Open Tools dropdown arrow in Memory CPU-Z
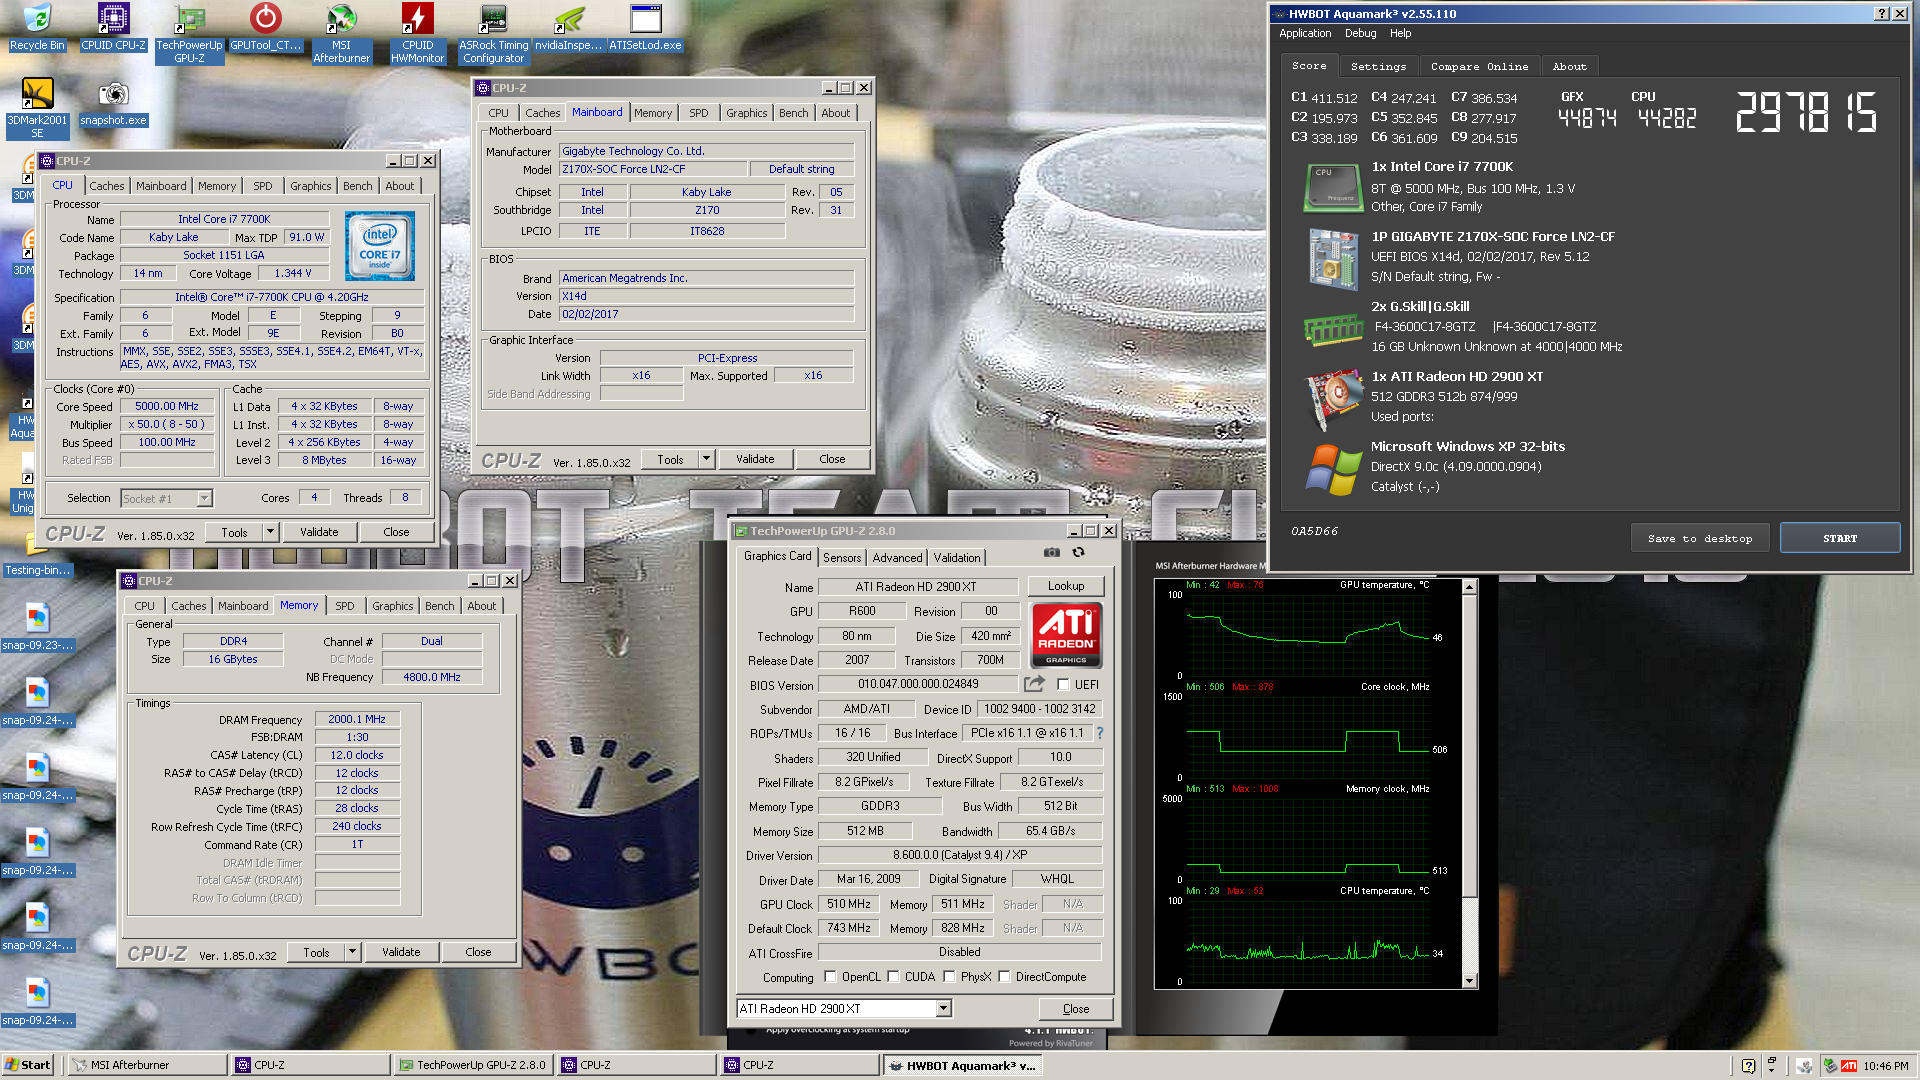Viewport: 1920px width, 1080px height. (352, 952)
